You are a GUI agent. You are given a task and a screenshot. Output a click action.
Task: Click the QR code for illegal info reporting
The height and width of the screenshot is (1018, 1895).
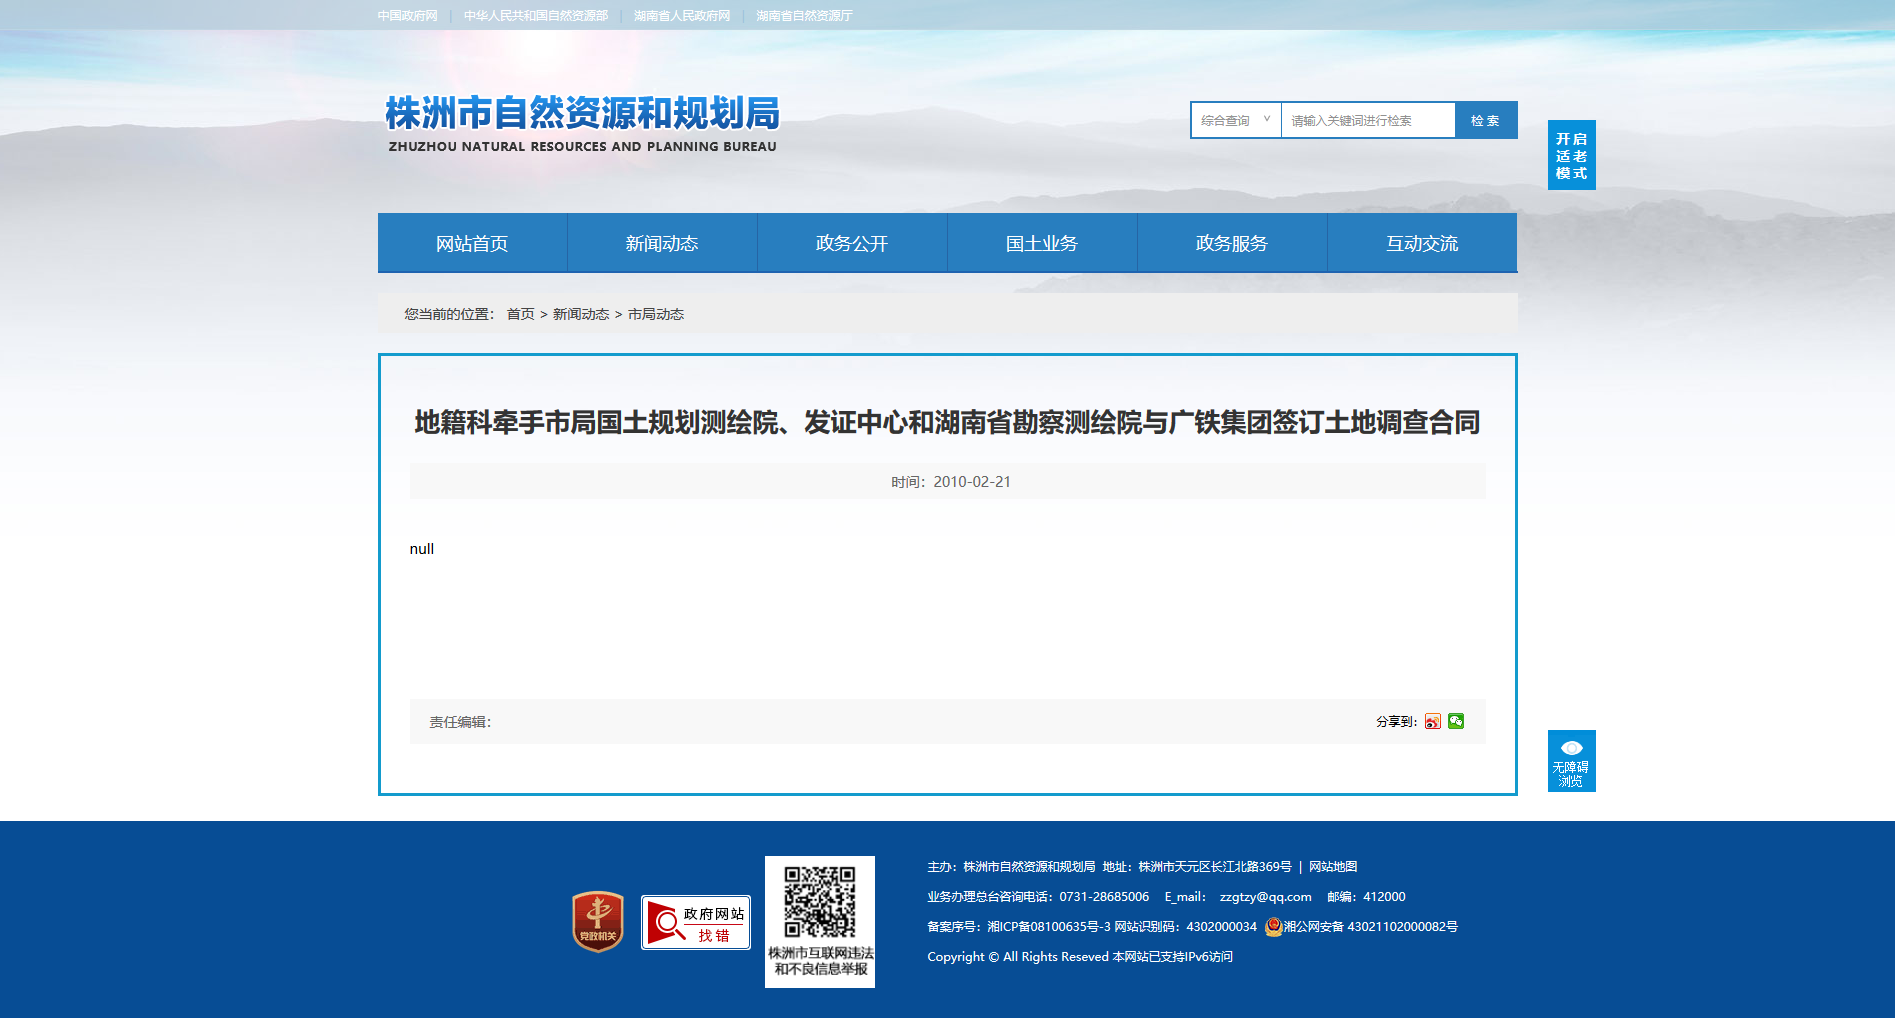pyautogui.click(x=819, y=902)
